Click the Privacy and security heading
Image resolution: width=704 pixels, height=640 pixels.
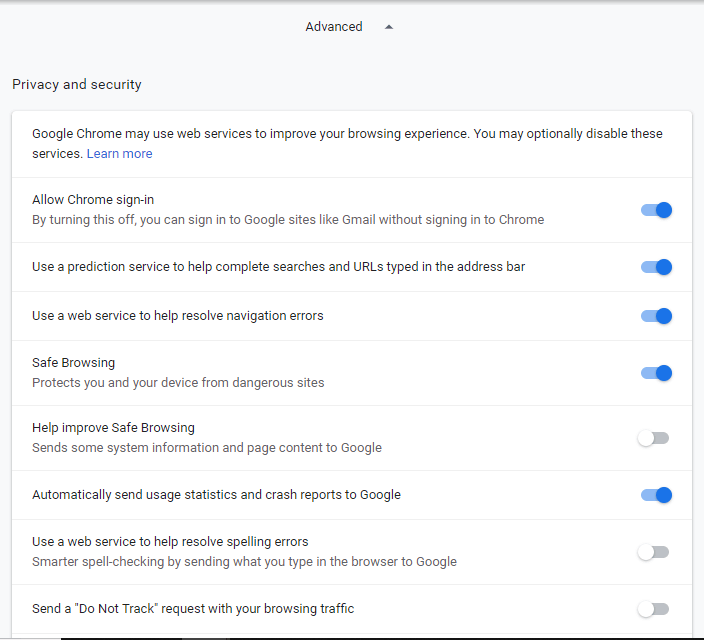pos(77,85)
